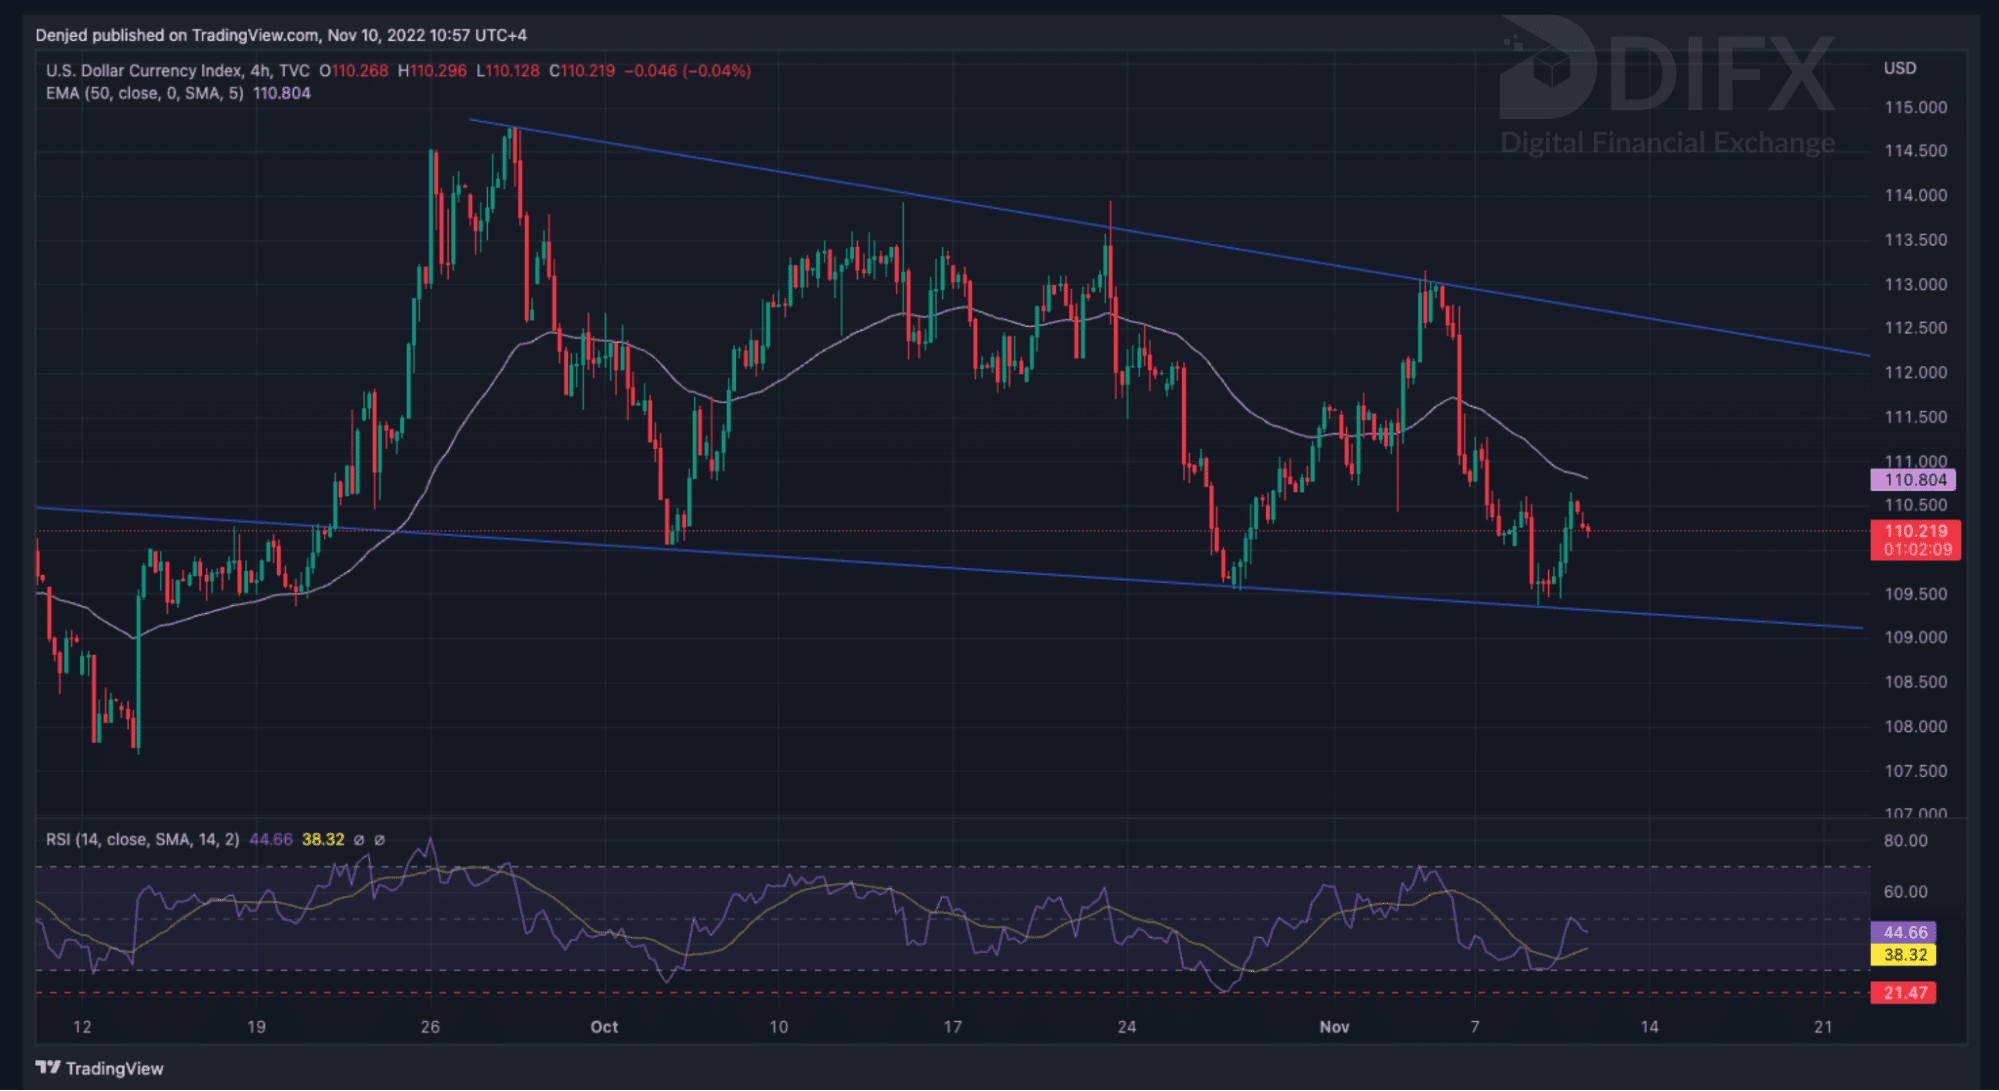Select the RSI (14, close, SMA, 14, 2) legend
1999x1091 pixels.
(x=142, y=840)
